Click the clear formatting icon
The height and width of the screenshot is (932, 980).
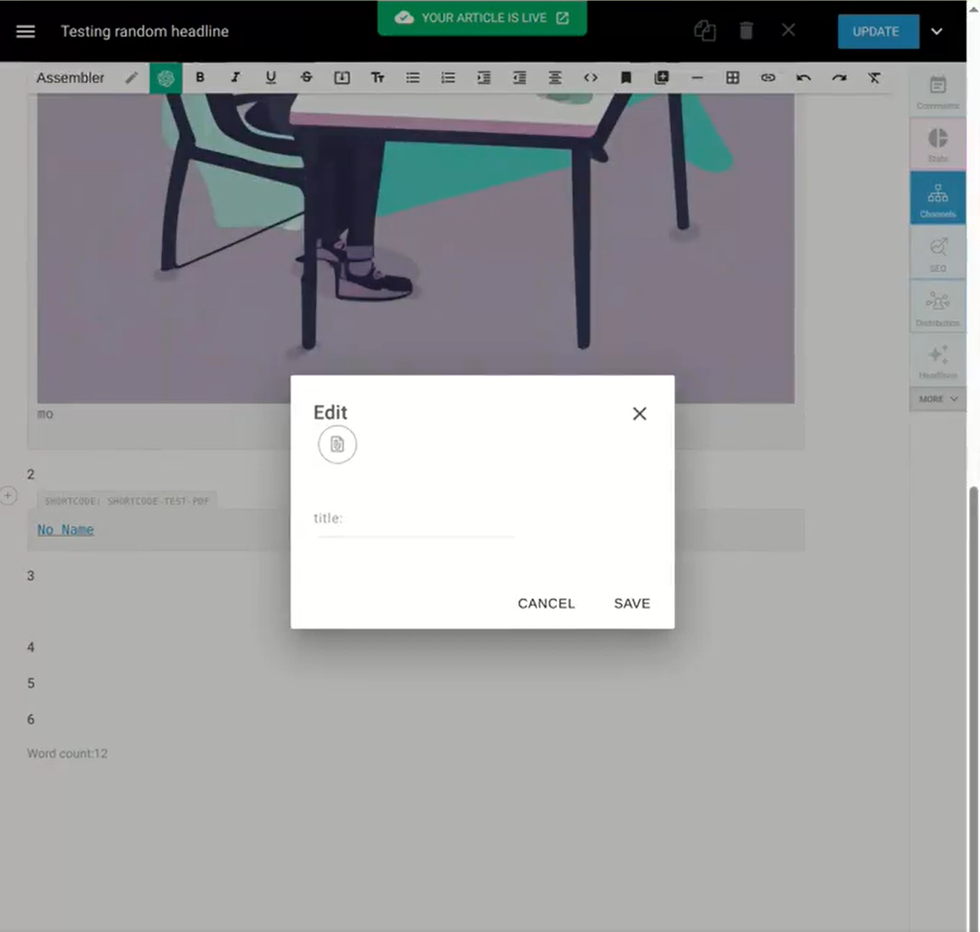(874, 78)
